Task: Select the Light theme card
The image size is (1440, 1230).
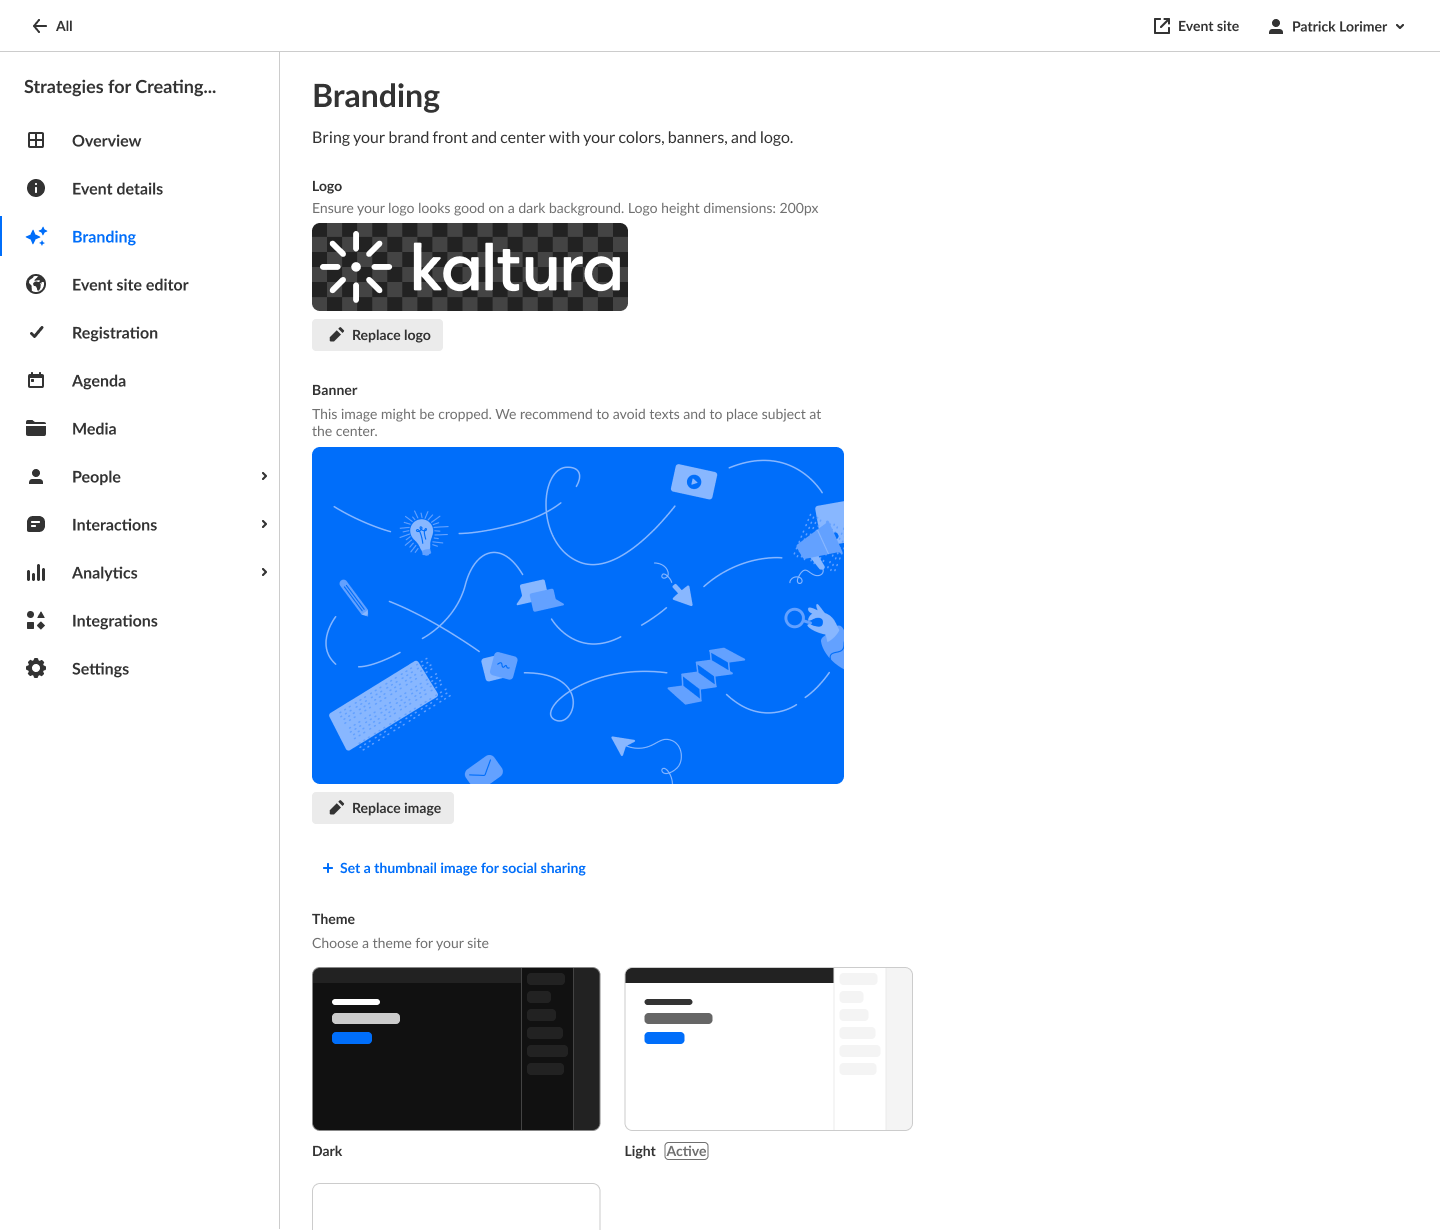Action: click(768, 1049)
